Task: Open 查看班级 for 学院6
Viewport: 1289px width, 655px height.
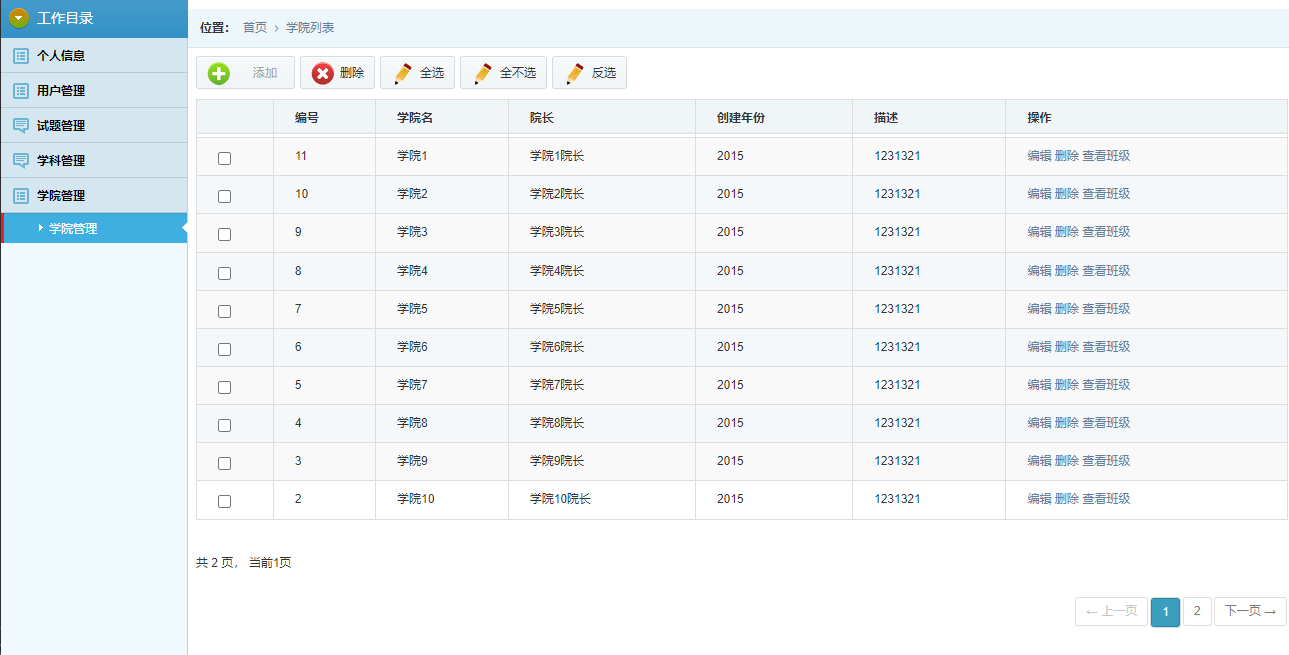Action: (x=1106, y=347)
